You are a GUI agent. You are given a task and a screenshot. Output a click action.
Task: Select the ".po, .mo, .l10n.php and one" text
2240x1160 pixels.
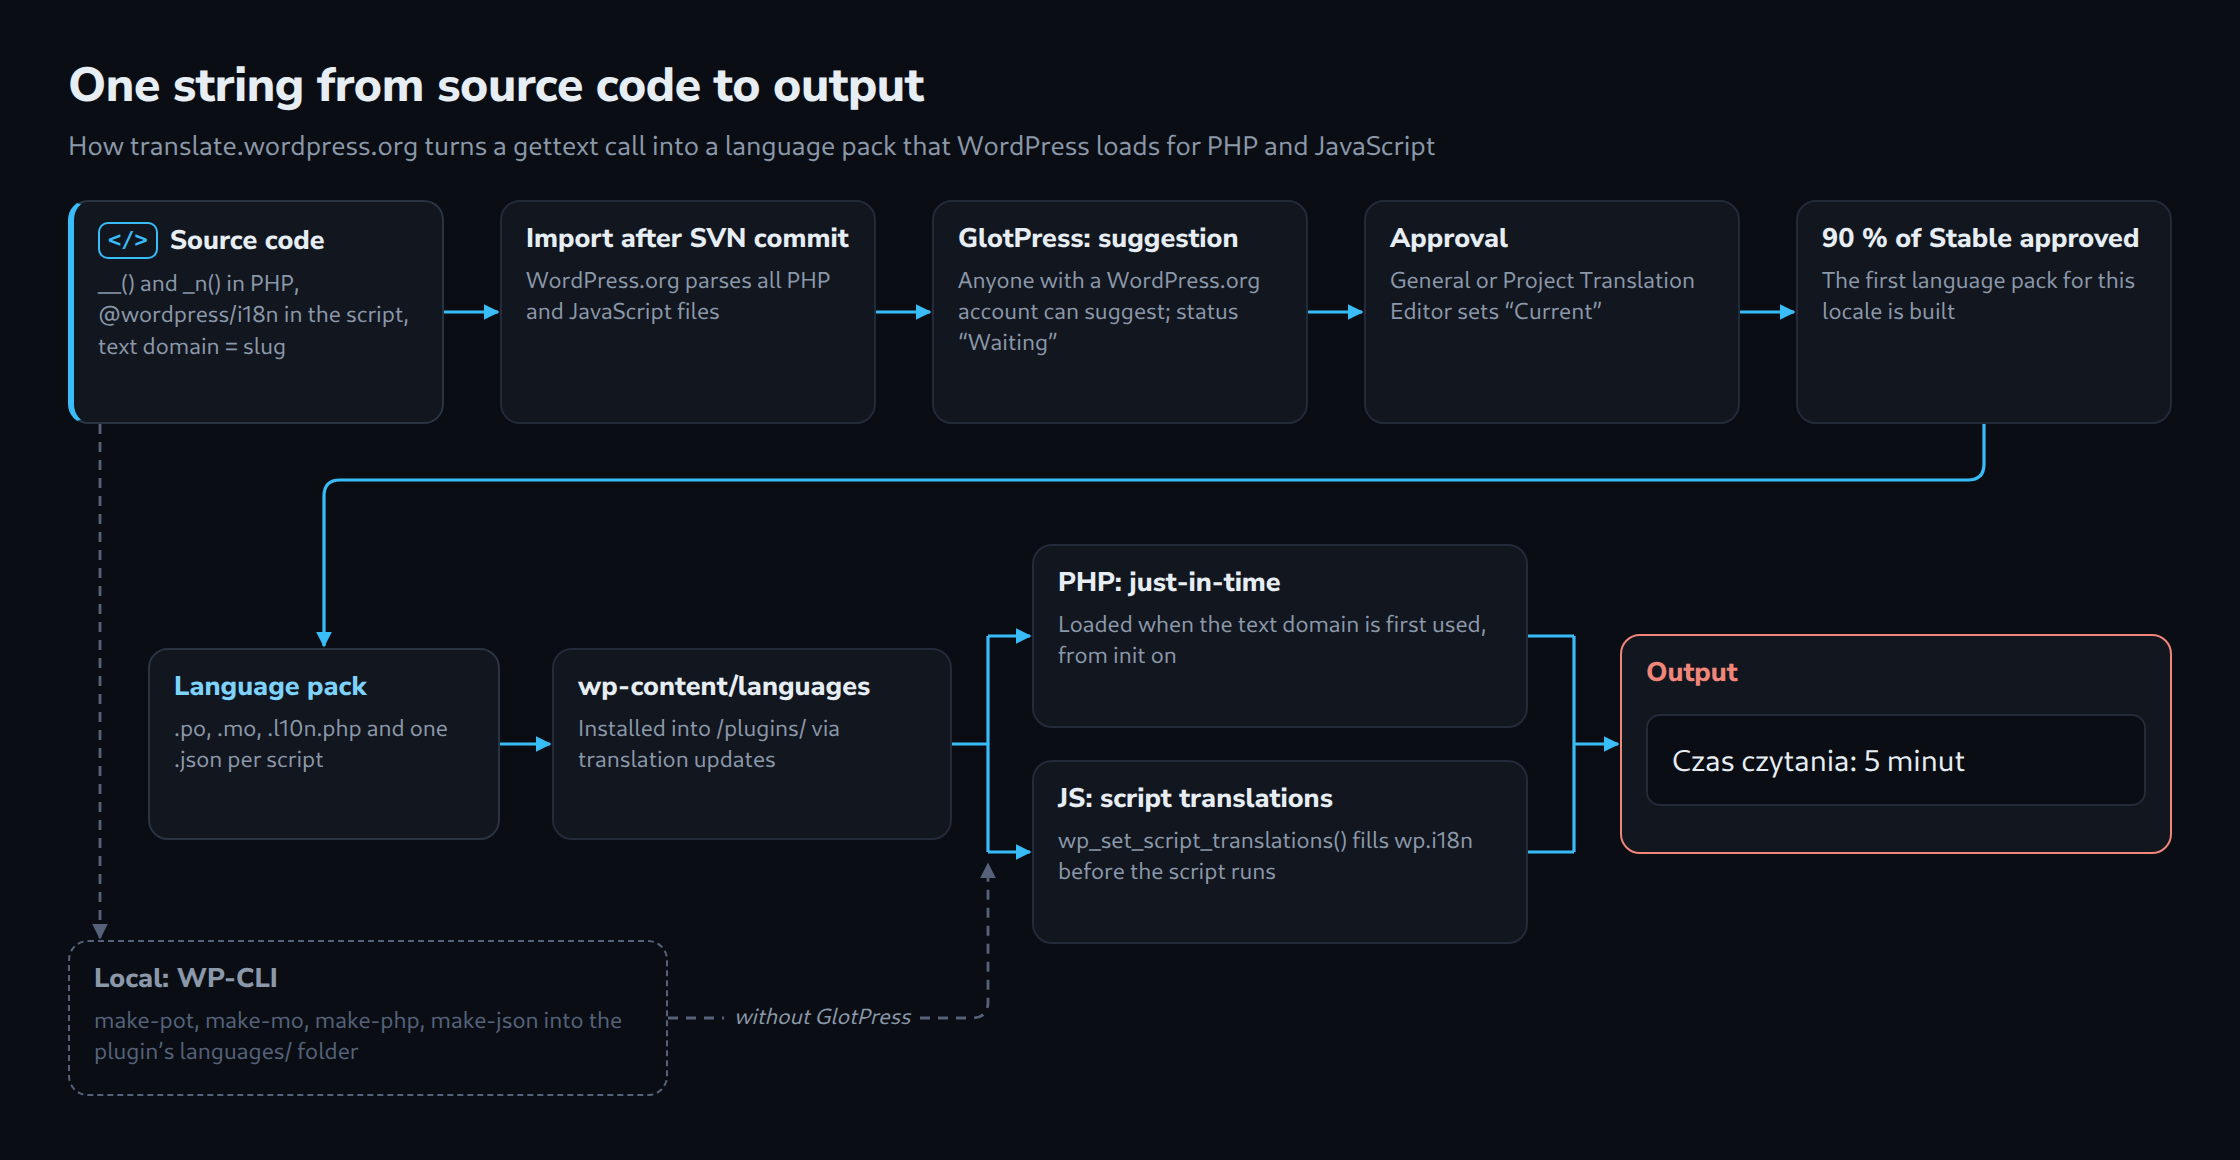(311, 728)
